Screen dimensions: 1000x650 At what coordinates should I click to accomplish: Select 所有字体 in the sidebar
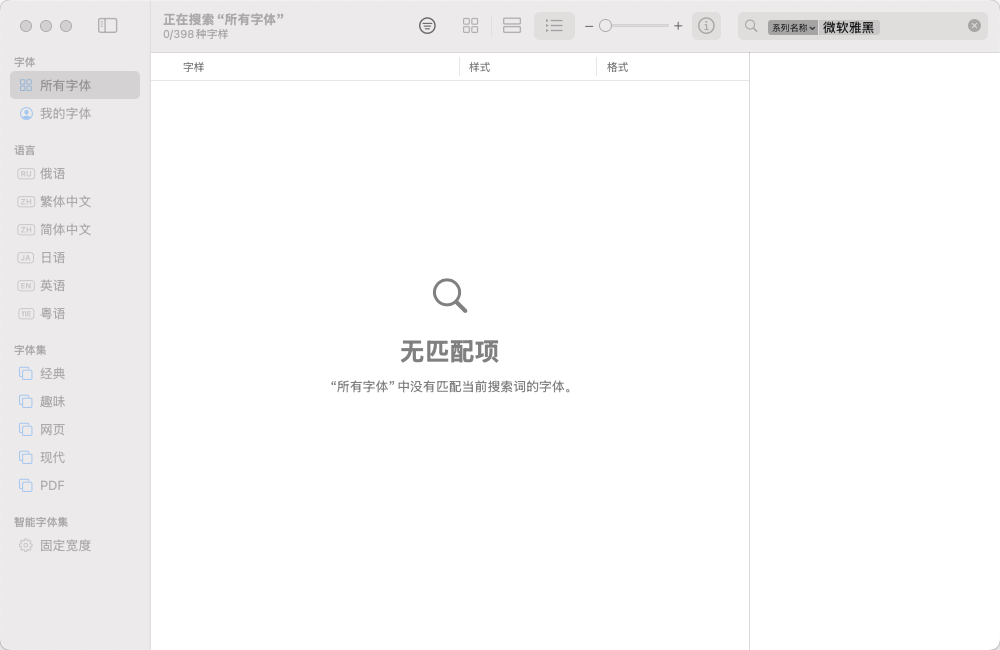click(66, 86)
